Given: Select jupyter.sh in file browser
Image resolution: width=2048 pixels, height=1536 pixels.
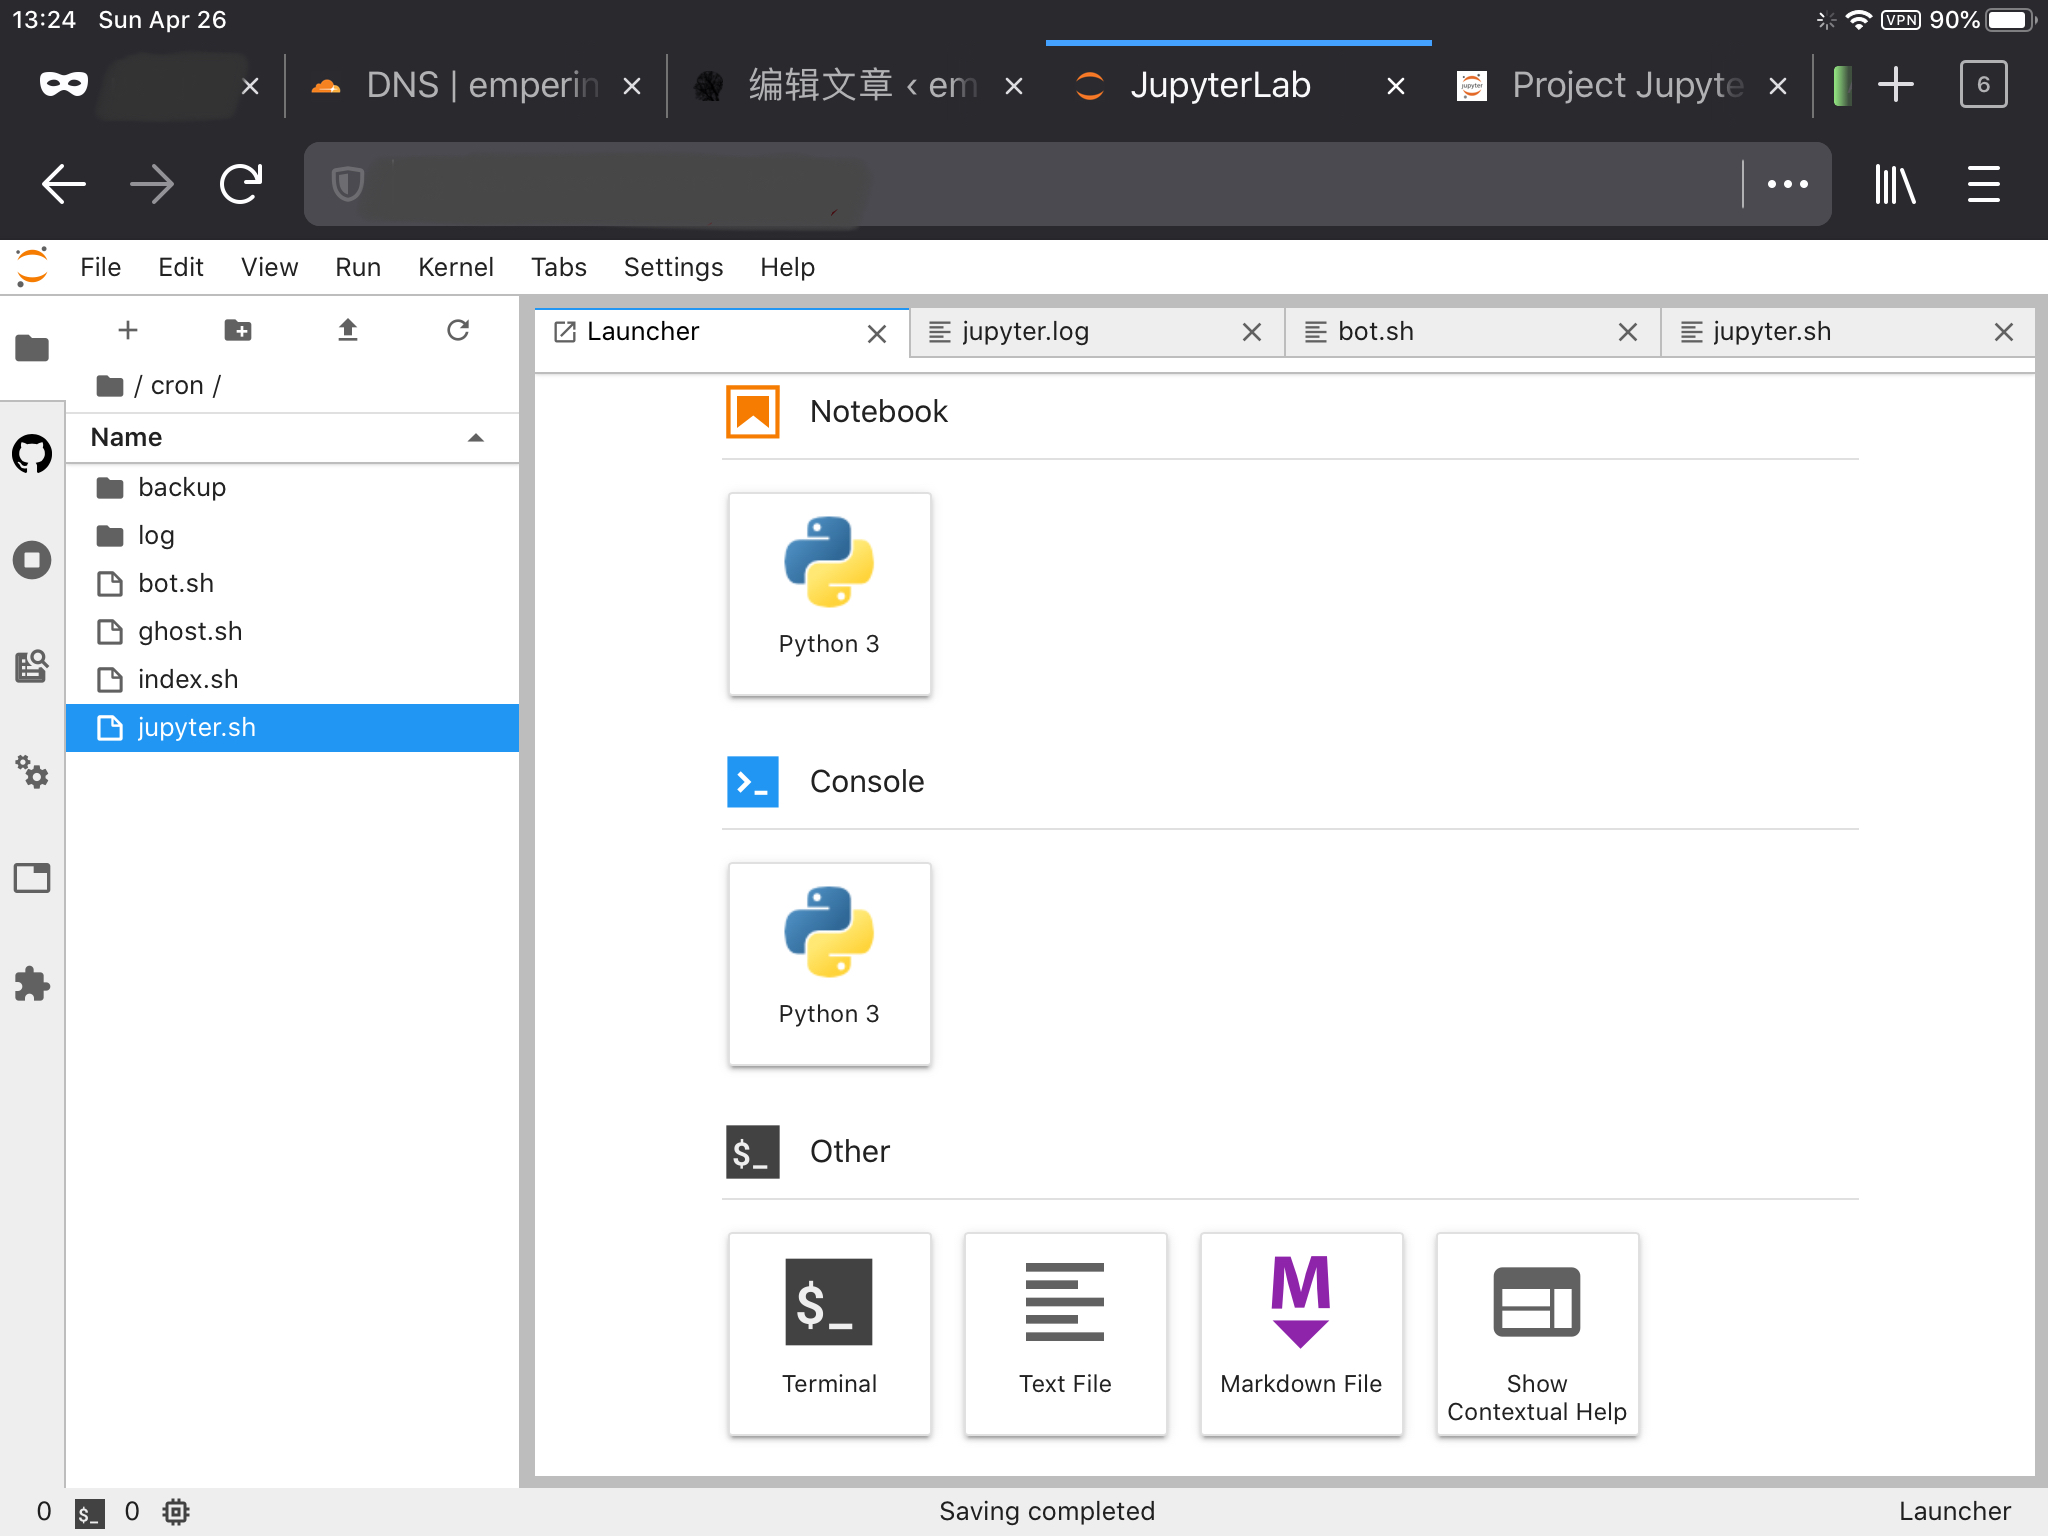Looking at the screenshot, I should click(292, 727).
